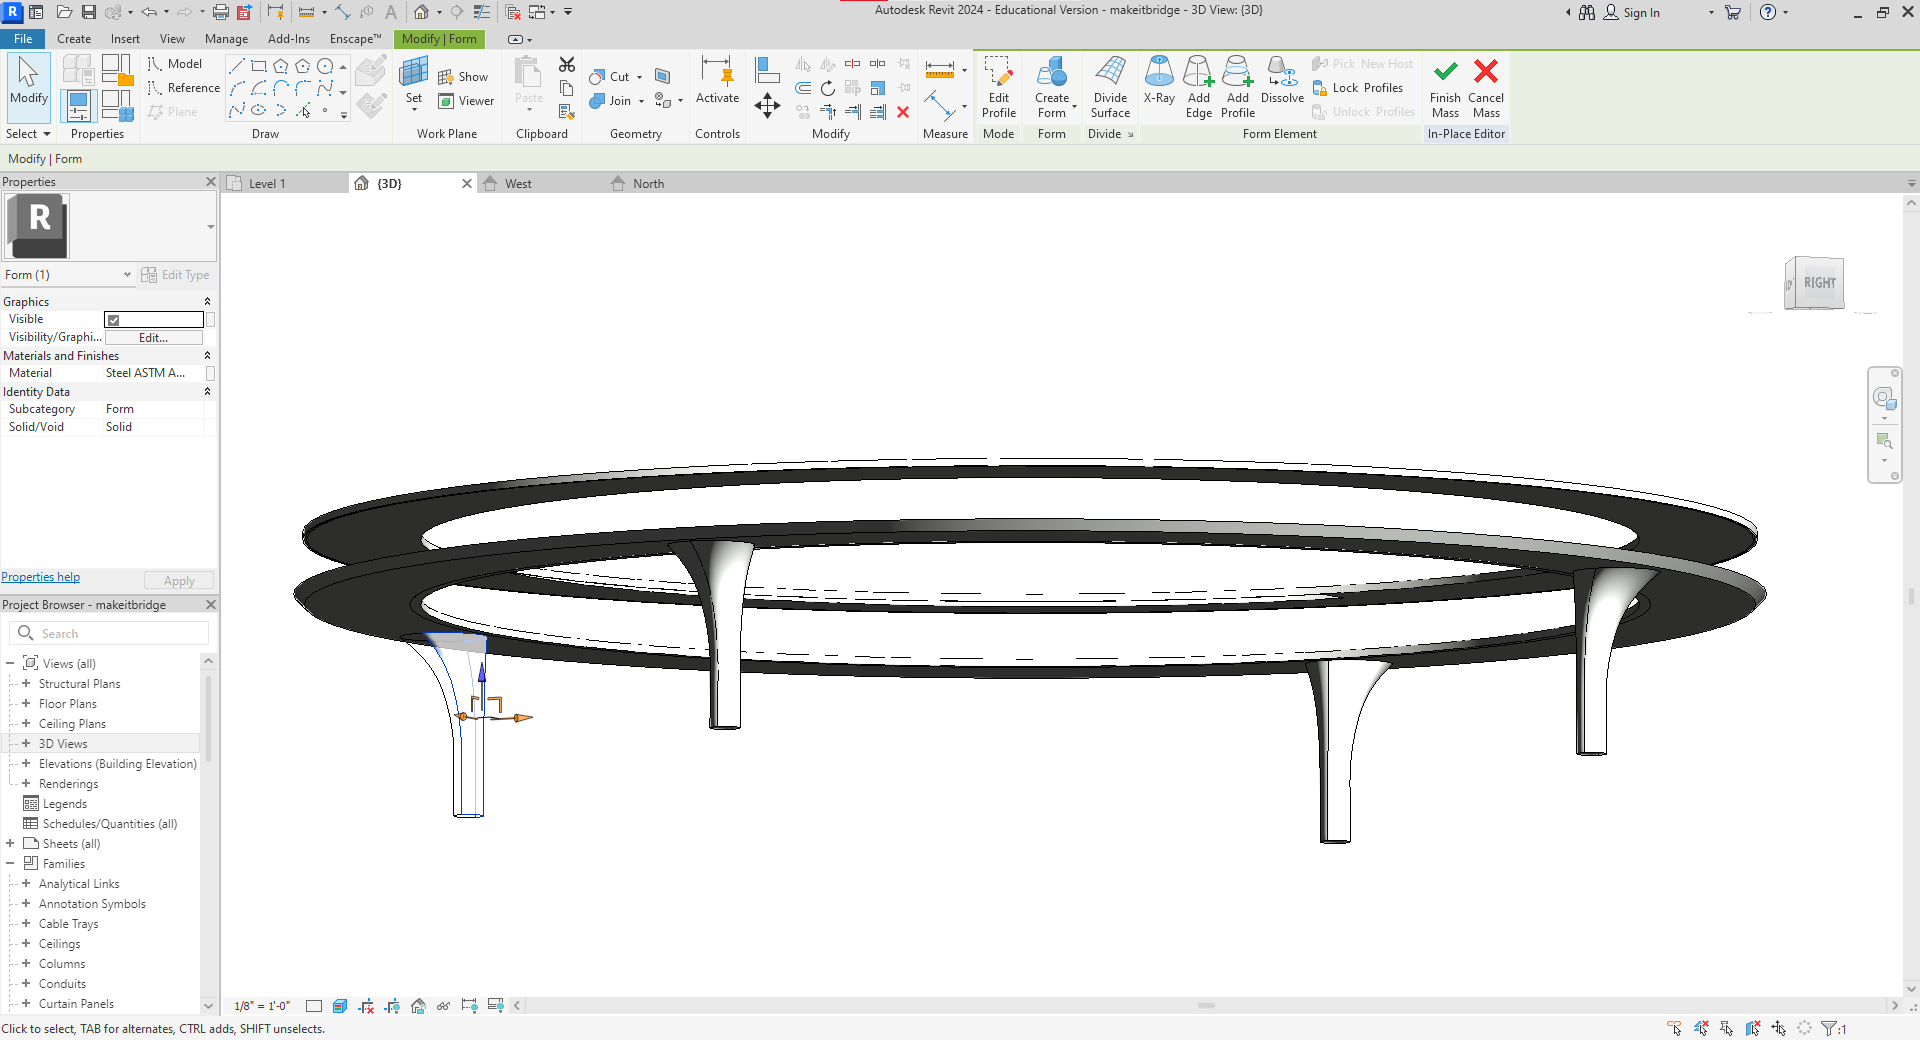Open the Join geometry dropdown arrow
Image resolution: width=1920 pixels, height=1040 pixels.
click(x=641, y=102)
